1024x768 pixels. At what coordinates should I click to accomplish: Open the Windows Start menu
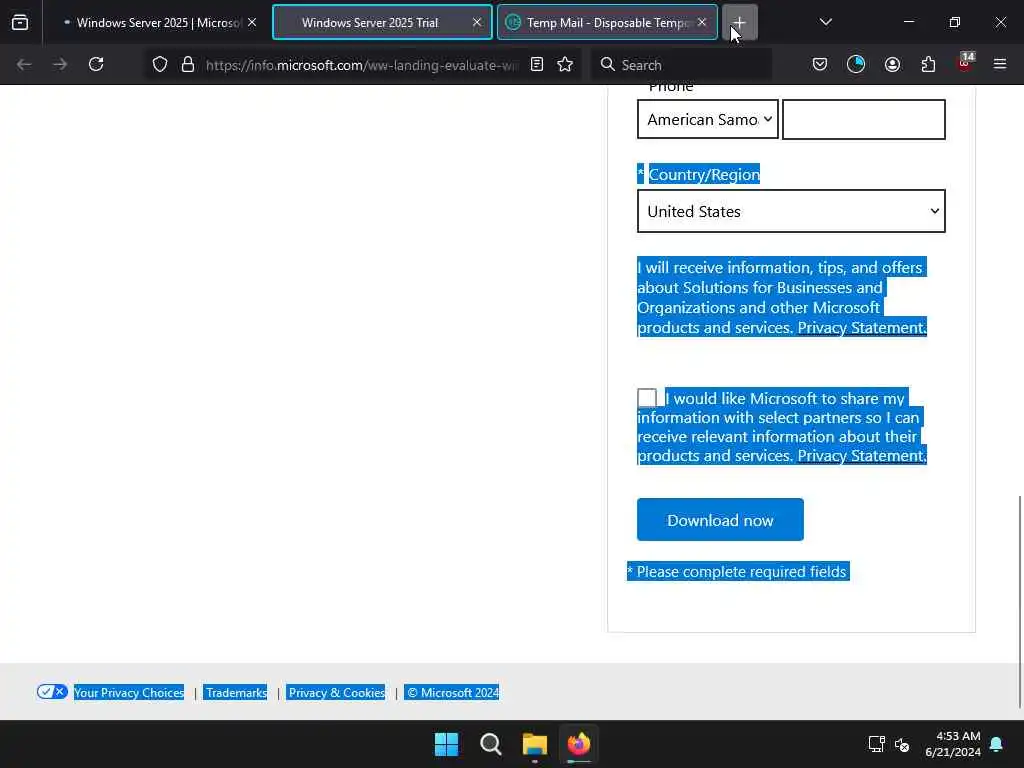point(447,744)
